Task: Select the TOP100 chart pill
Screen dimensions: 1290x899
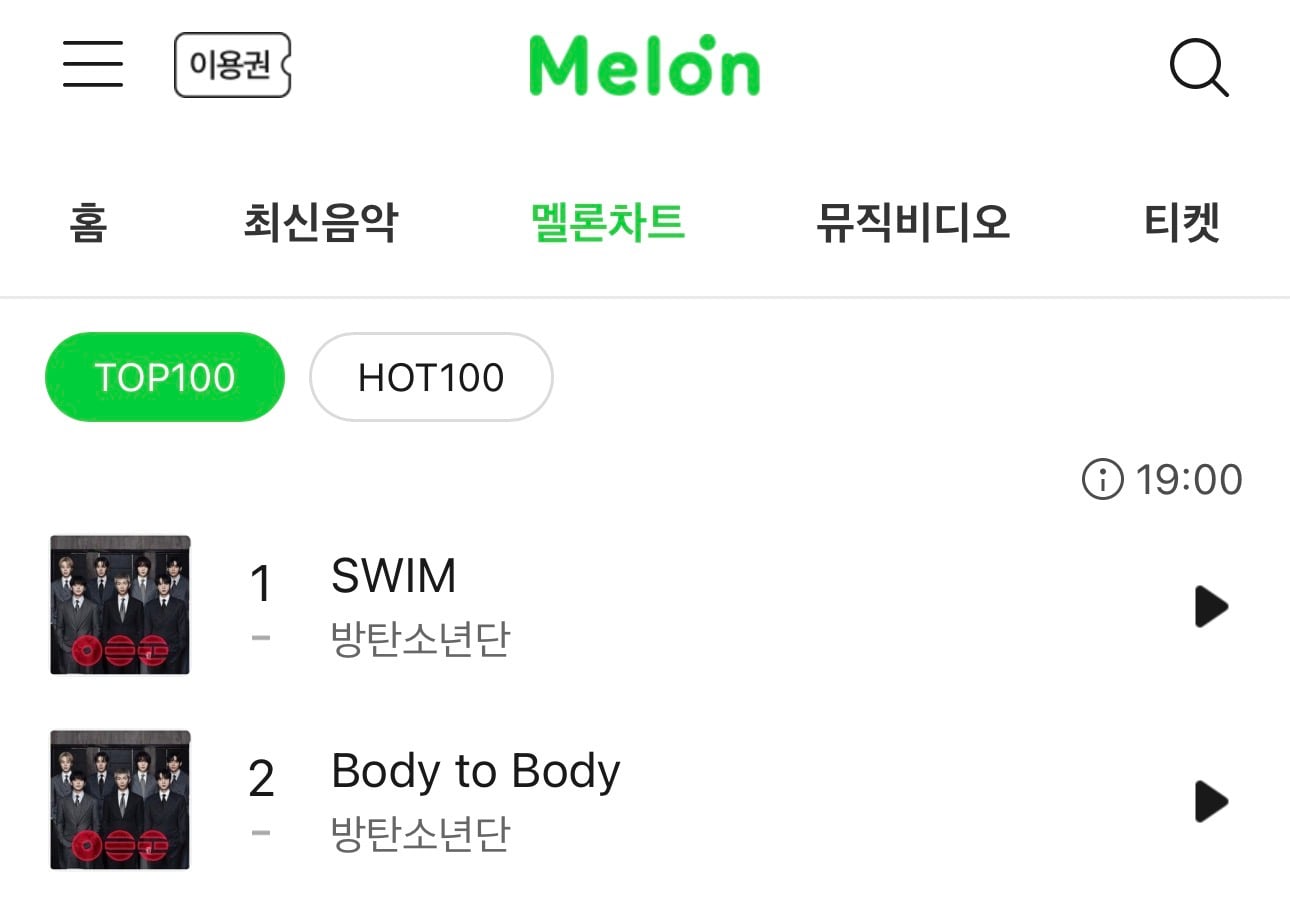Action: 165,377
